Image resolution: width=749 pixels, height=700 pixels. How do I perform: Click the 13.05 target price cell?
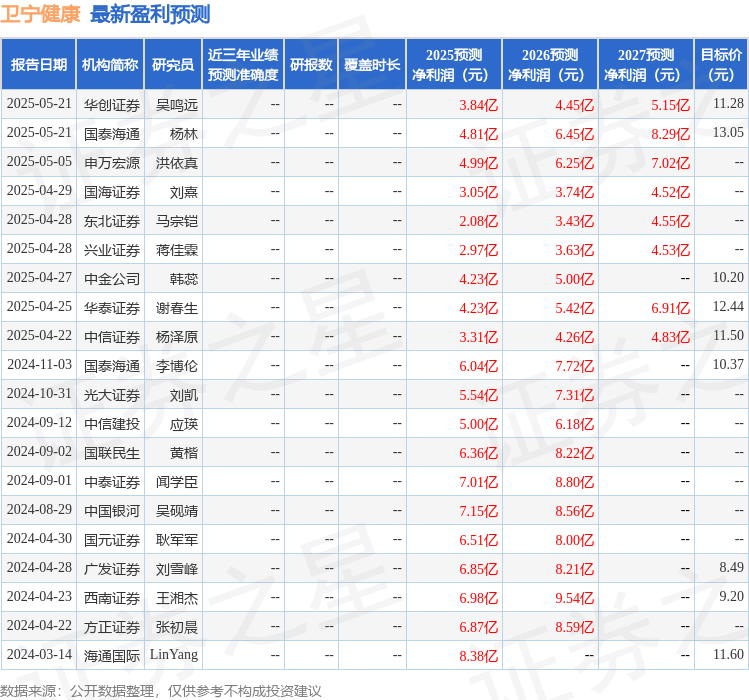pyautogui.click(x=727, y=133)
